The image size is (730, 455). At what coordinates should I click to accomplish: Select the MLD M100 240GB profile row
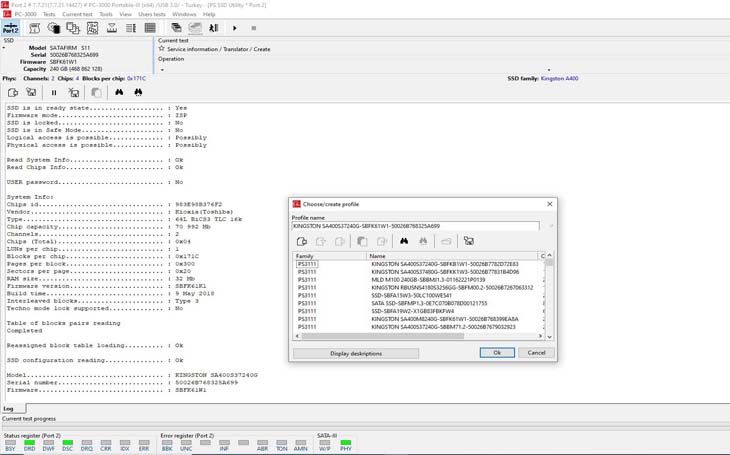coord(428,280)
